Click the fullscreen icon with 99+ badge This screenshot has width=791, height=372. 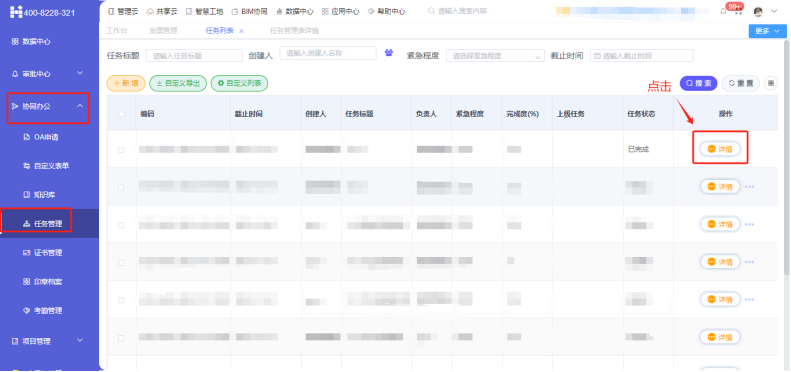[x=739, y=12]
